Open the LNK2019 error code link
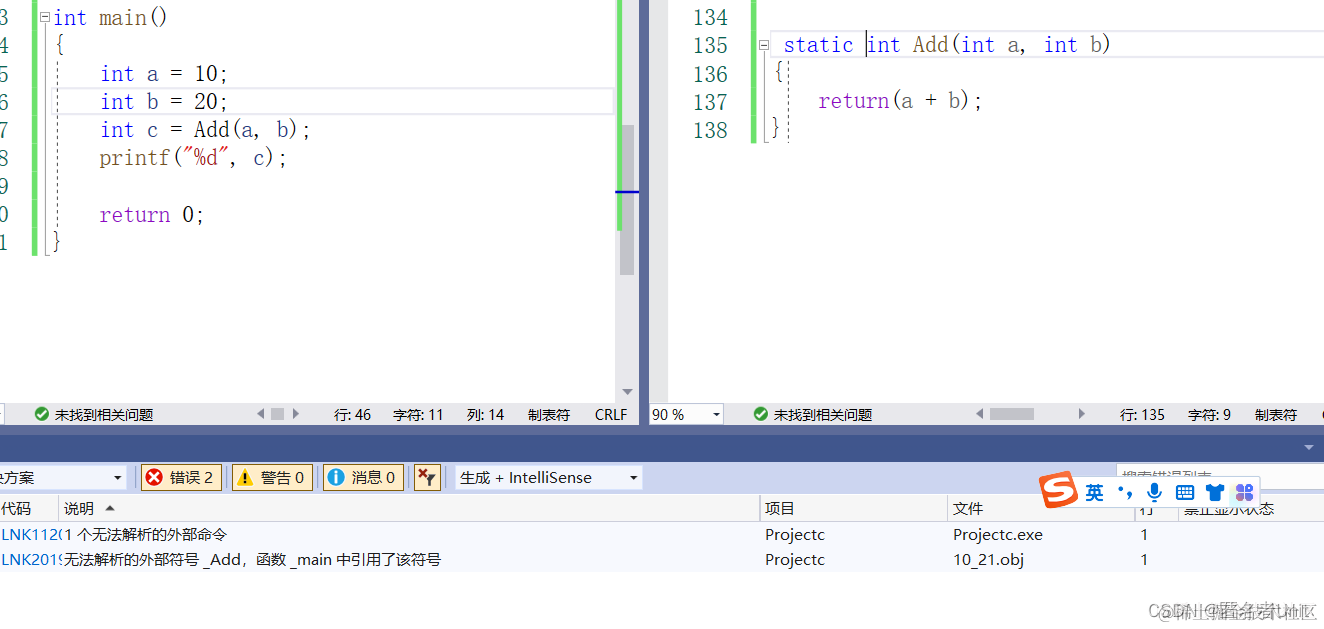This screenshot has width=1324, height=629. [31, 559]
